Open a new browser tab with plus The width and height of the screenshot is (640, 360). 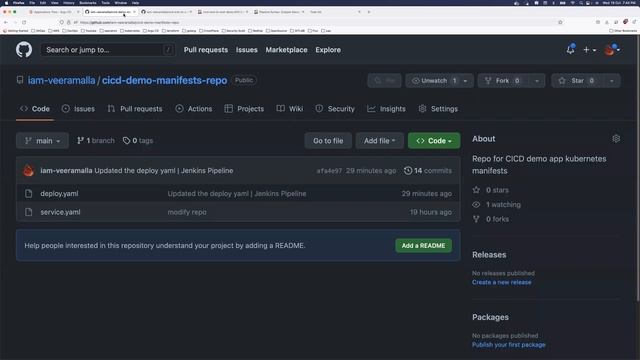click(x=369, y=12)
